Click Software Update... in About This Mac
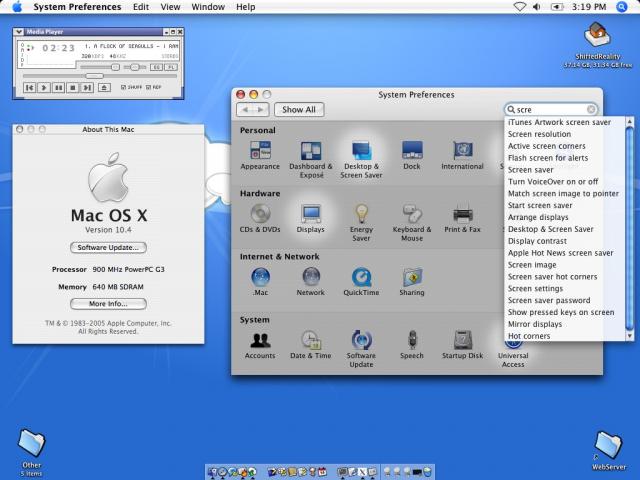Viewport: 640px width, 480px height. 108,248
